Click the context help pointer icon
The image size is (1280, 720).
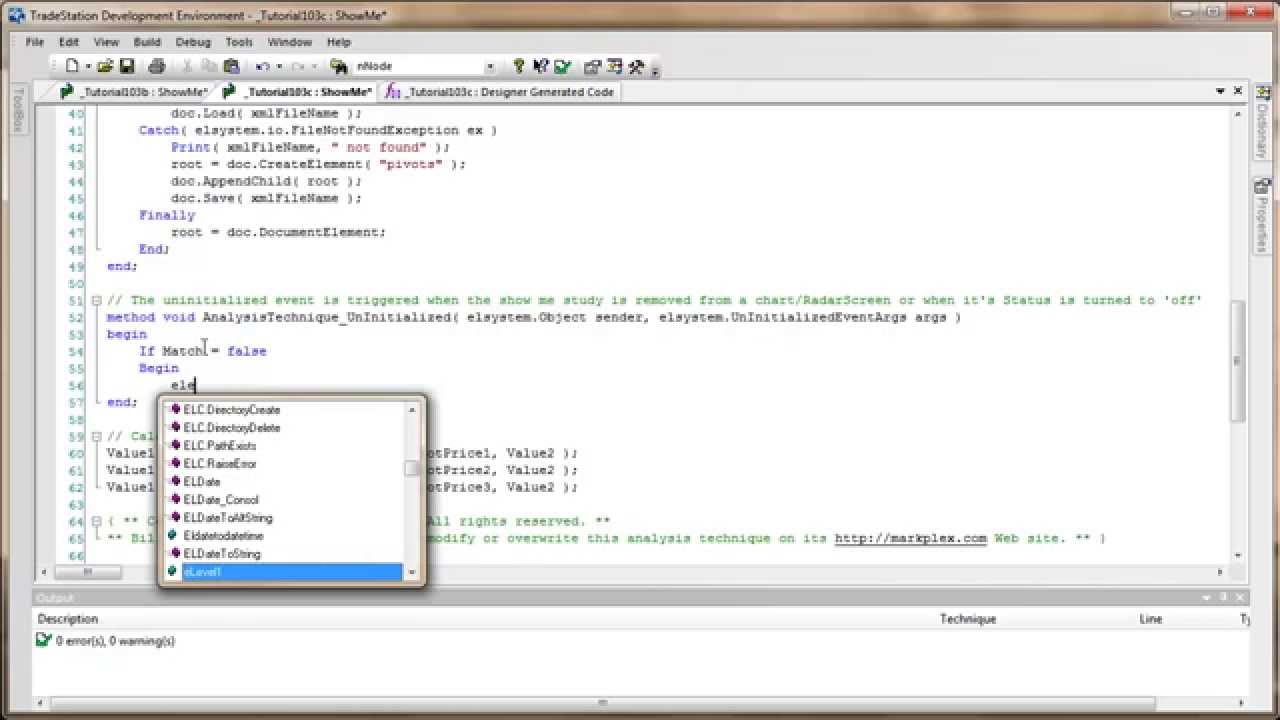click(541, 67)
